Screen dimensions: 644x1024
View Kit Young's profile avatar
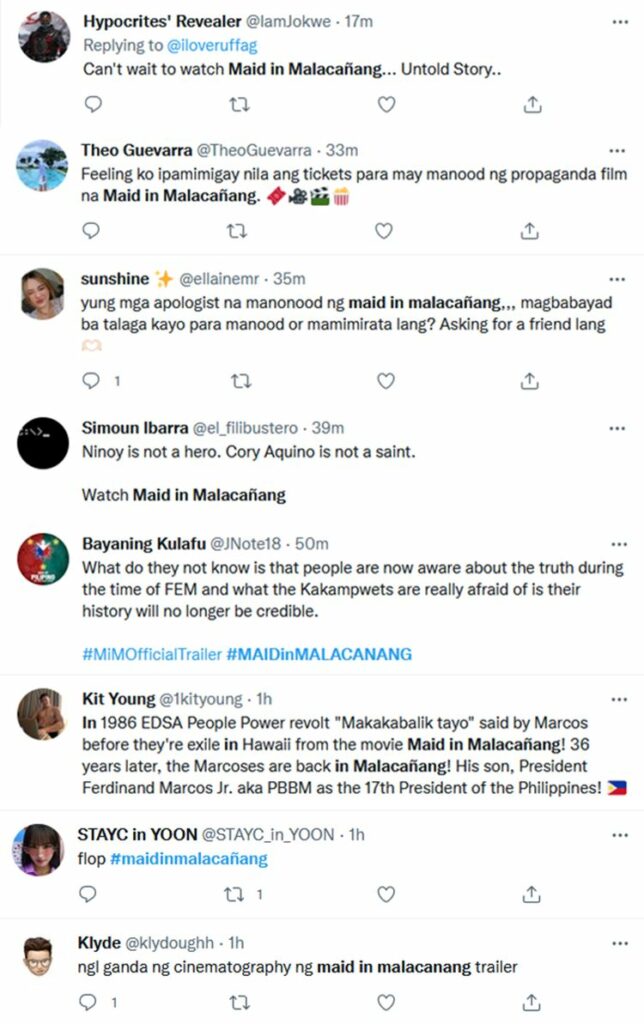click(x=44, y=714)
